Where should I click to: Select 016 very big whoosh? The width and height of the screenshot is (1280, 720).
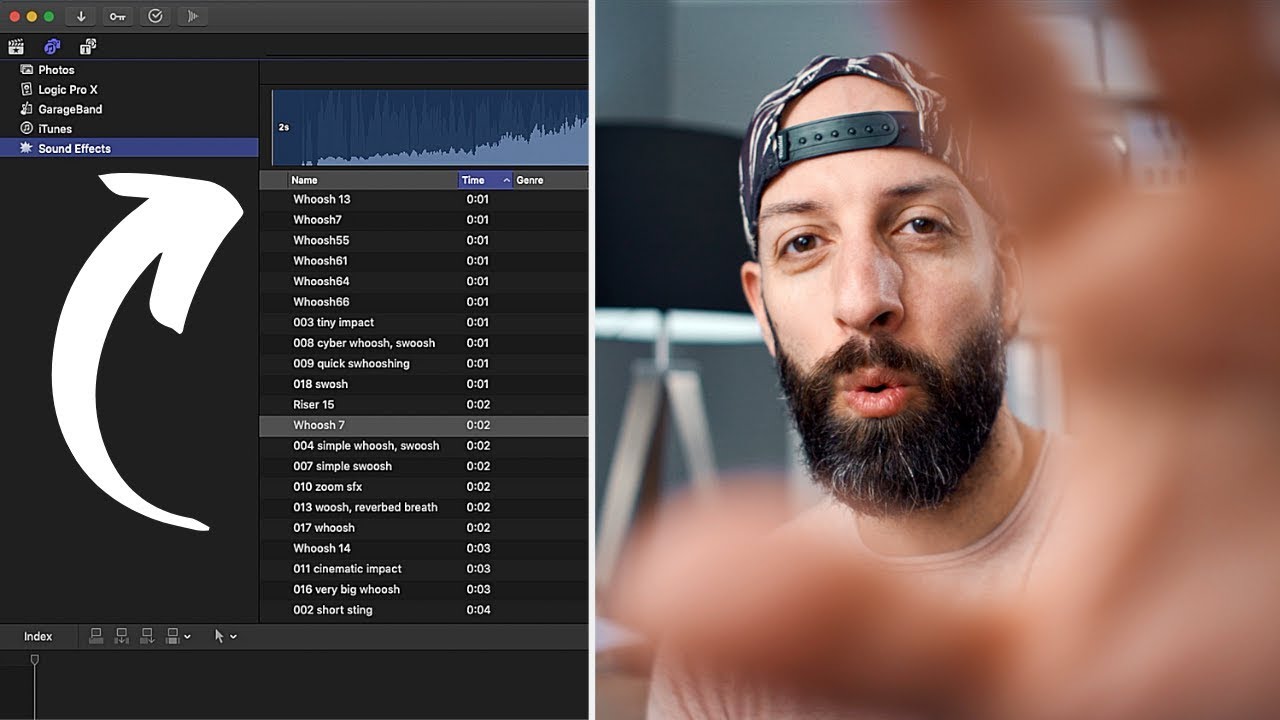[x=424, y=589]
